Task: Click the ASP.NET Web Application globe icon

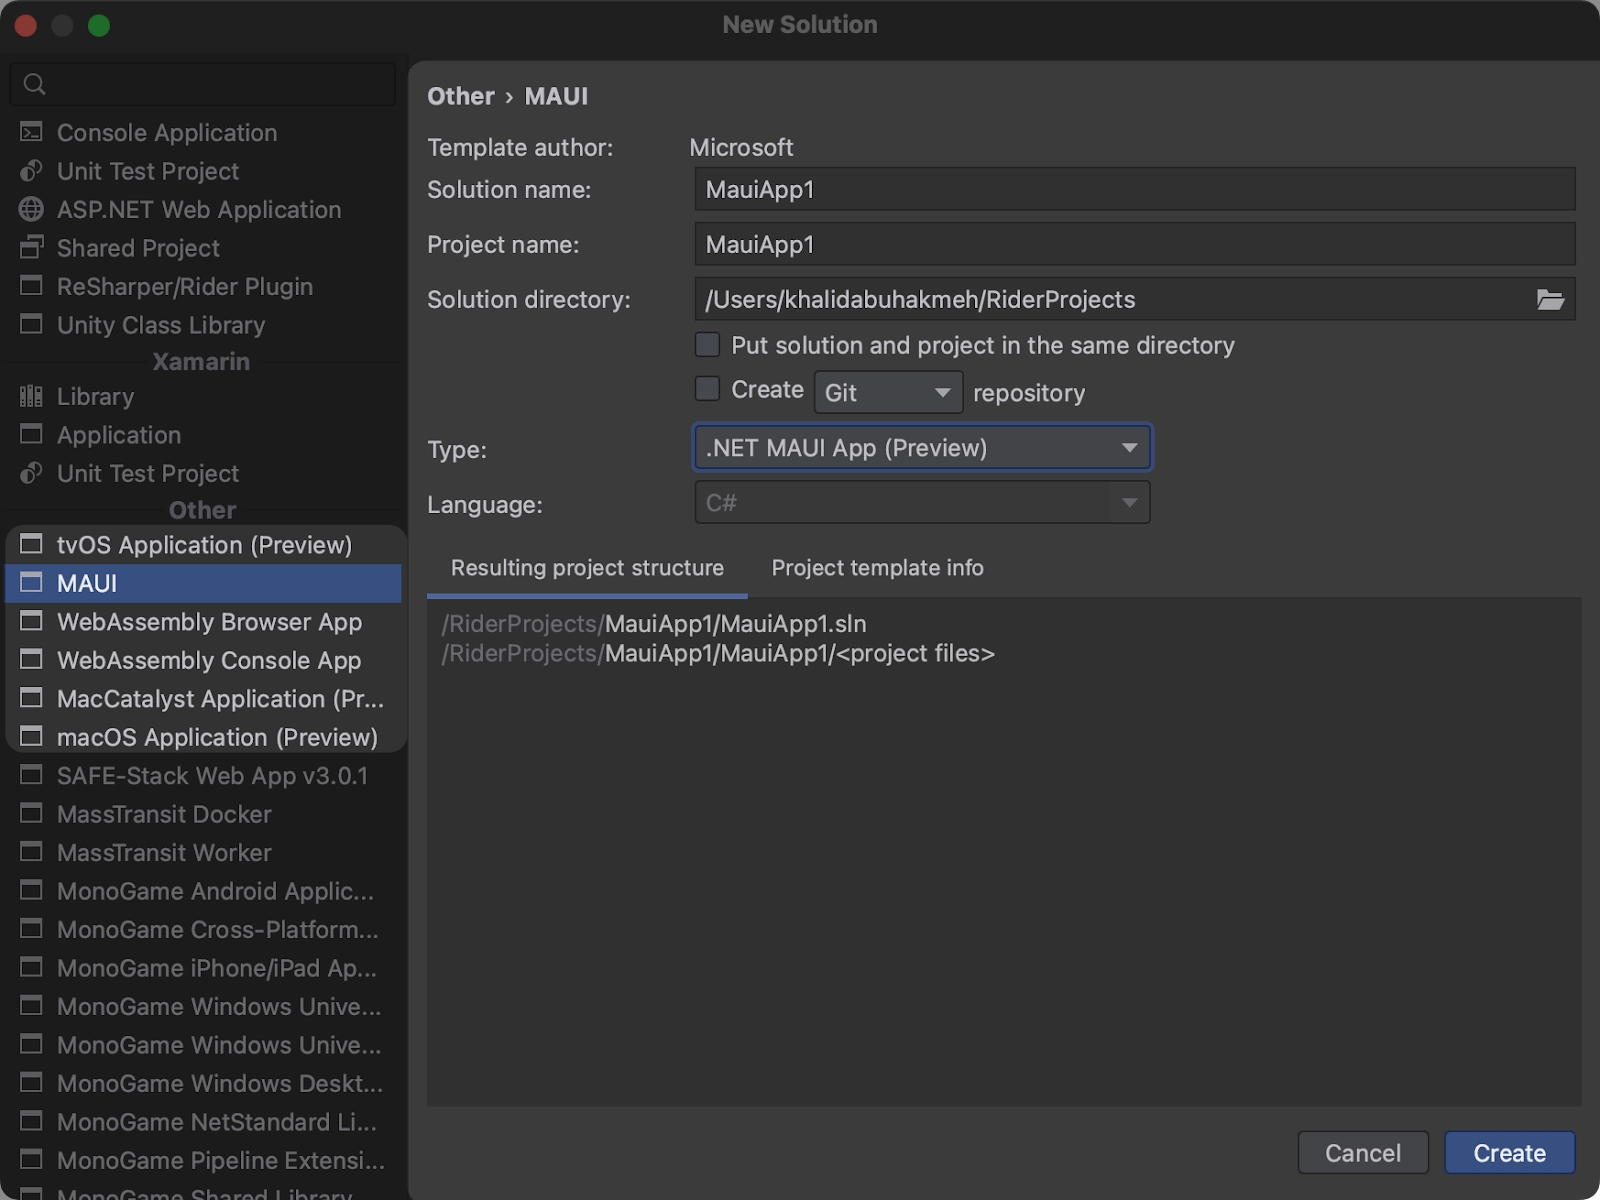Action: pos(31,210)
